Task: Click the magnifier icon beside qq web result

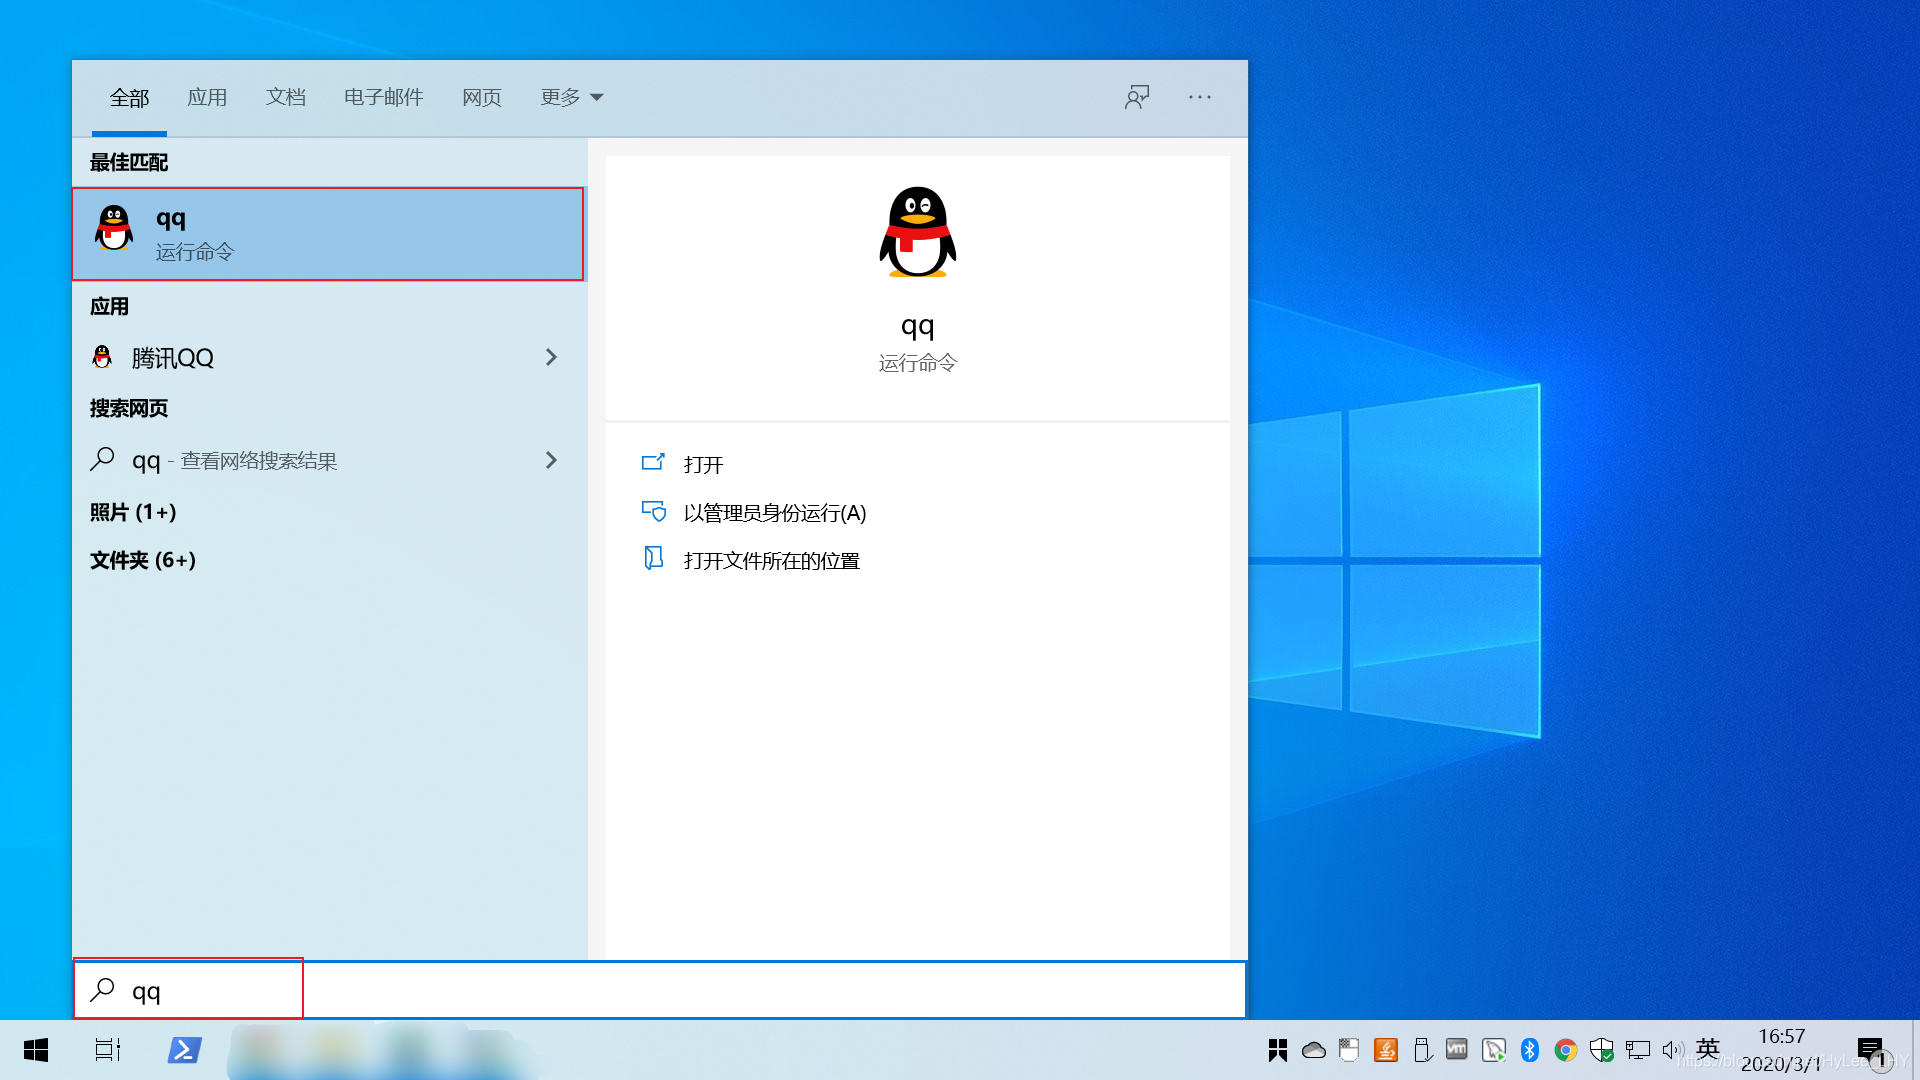Action: click(x=102, y=459)
